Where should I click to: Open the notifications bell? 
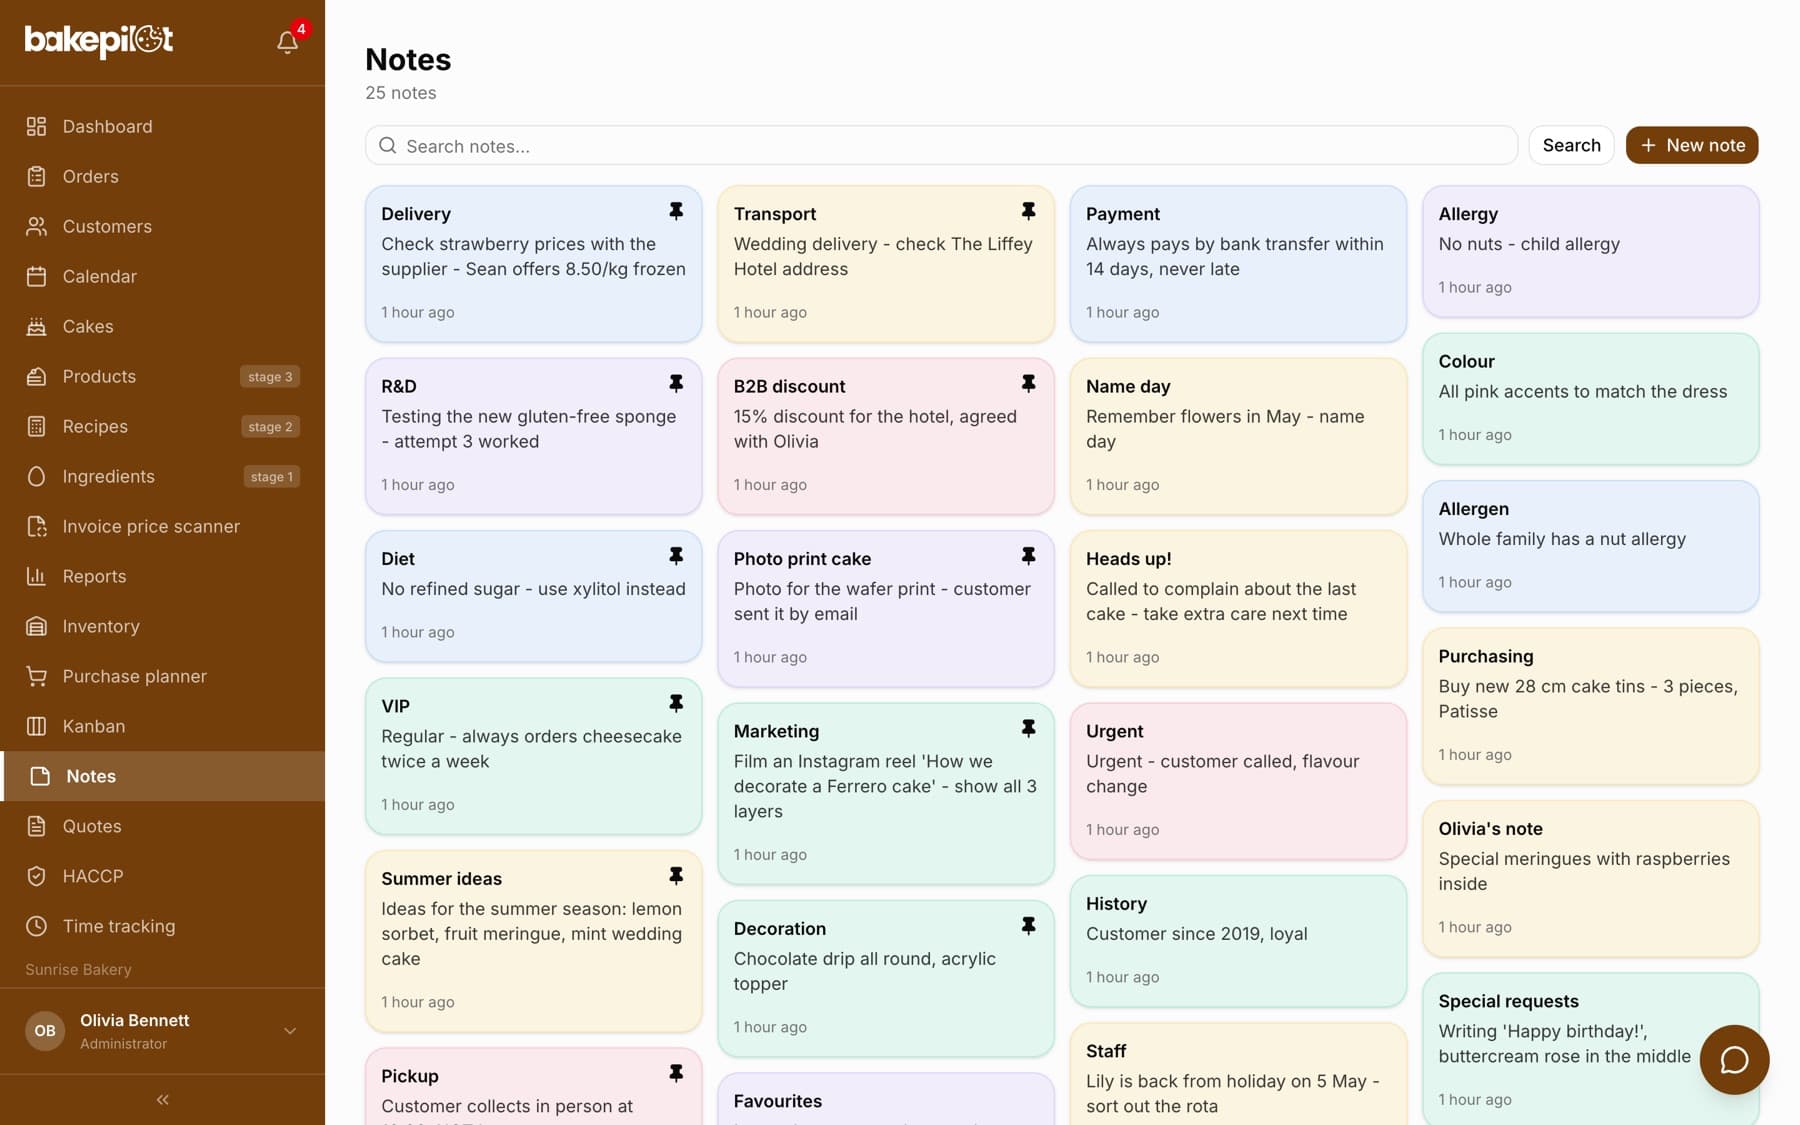tap(287, 42)
